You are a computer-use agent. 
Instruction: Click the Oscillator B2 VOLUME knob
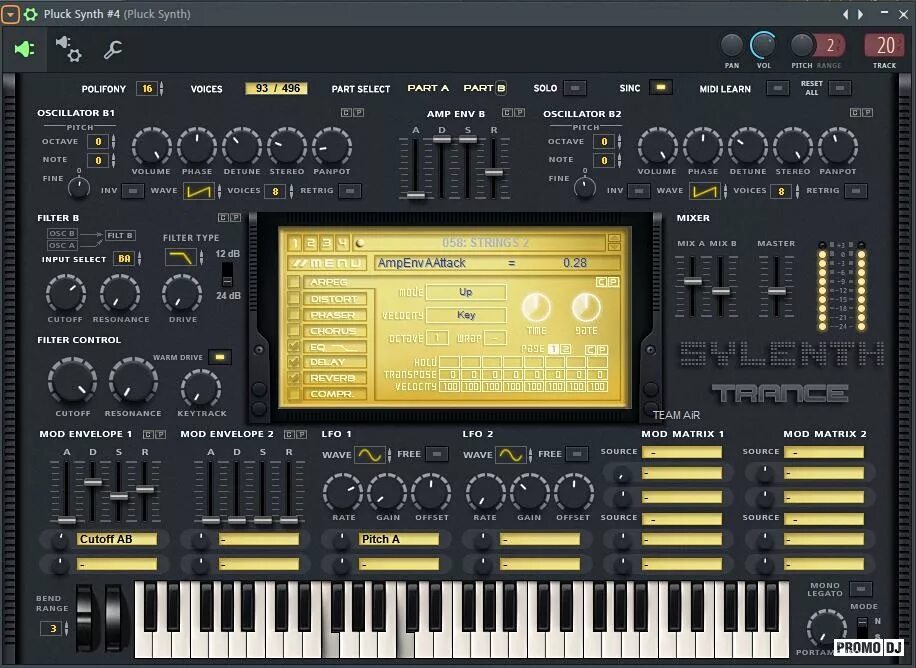pyautogui.click(x=657, y=146)
